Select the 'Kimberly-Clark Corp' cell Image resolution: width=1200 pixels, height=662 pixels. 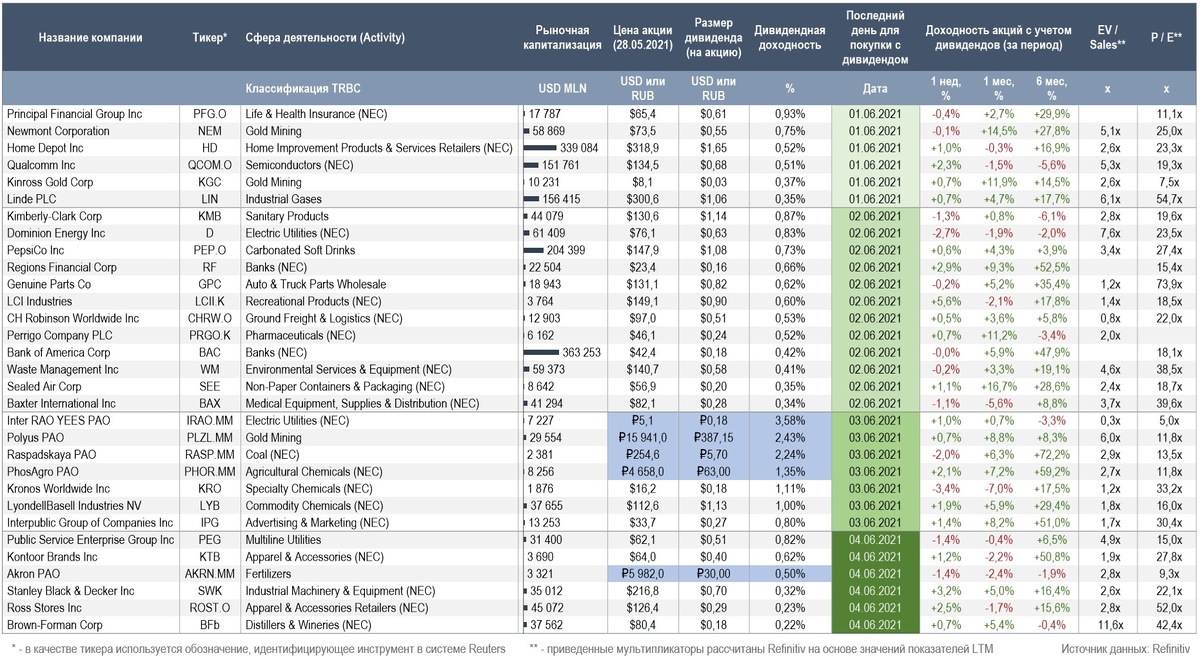point(54,216)
